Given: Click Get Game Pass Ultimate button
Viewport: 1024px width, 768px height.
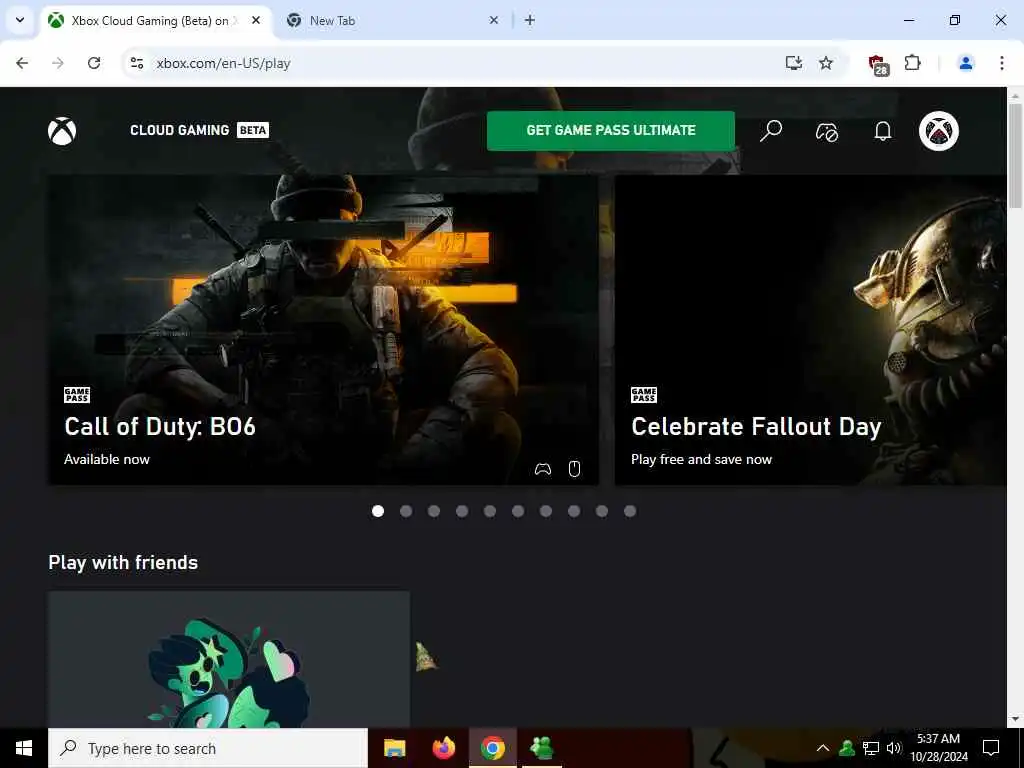Looking at the screenshot, I should tap(611, 131).
